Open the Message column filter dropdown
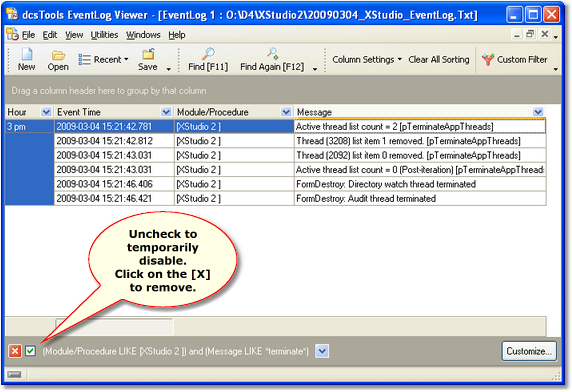 pyautogui.click(x=538, y=112)
